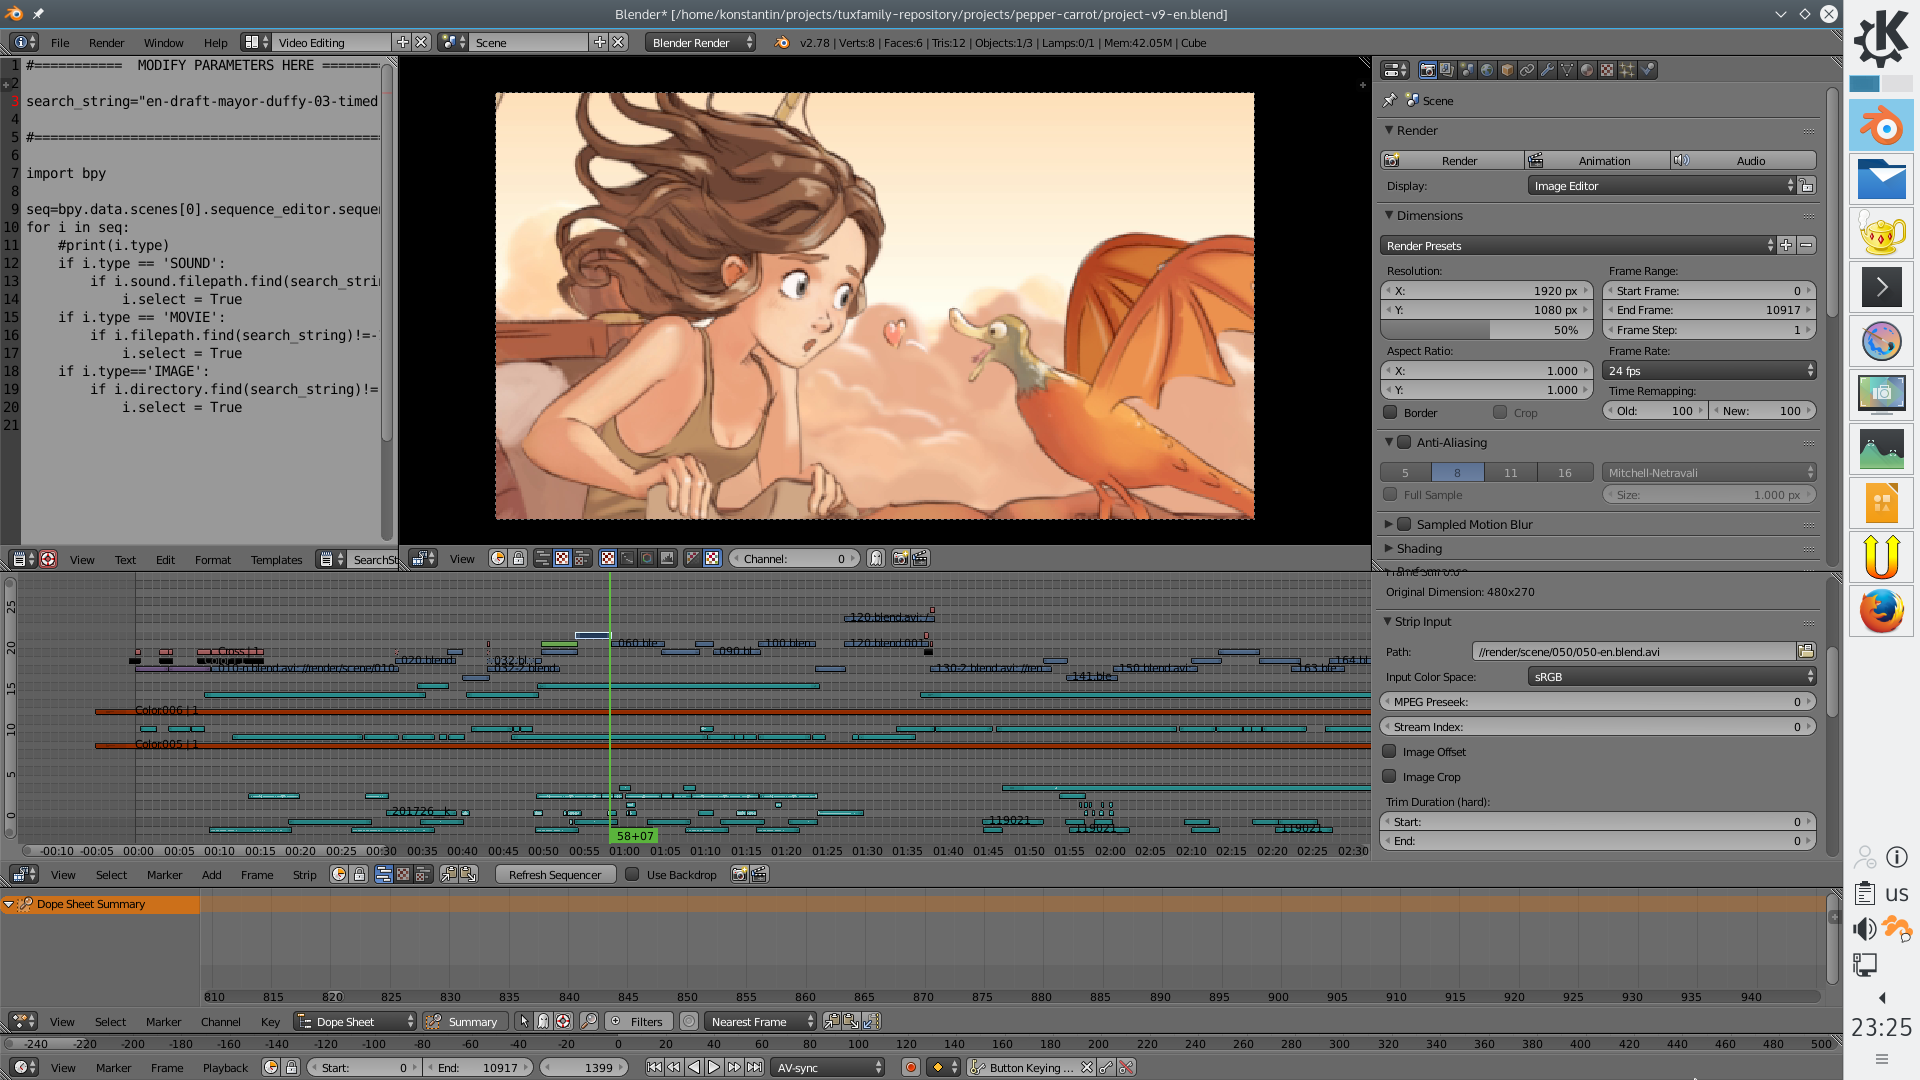Viewport: 1920px width, 1080px height.
Task: Jump to the end frame in timeline
Action: point(754,1067)
